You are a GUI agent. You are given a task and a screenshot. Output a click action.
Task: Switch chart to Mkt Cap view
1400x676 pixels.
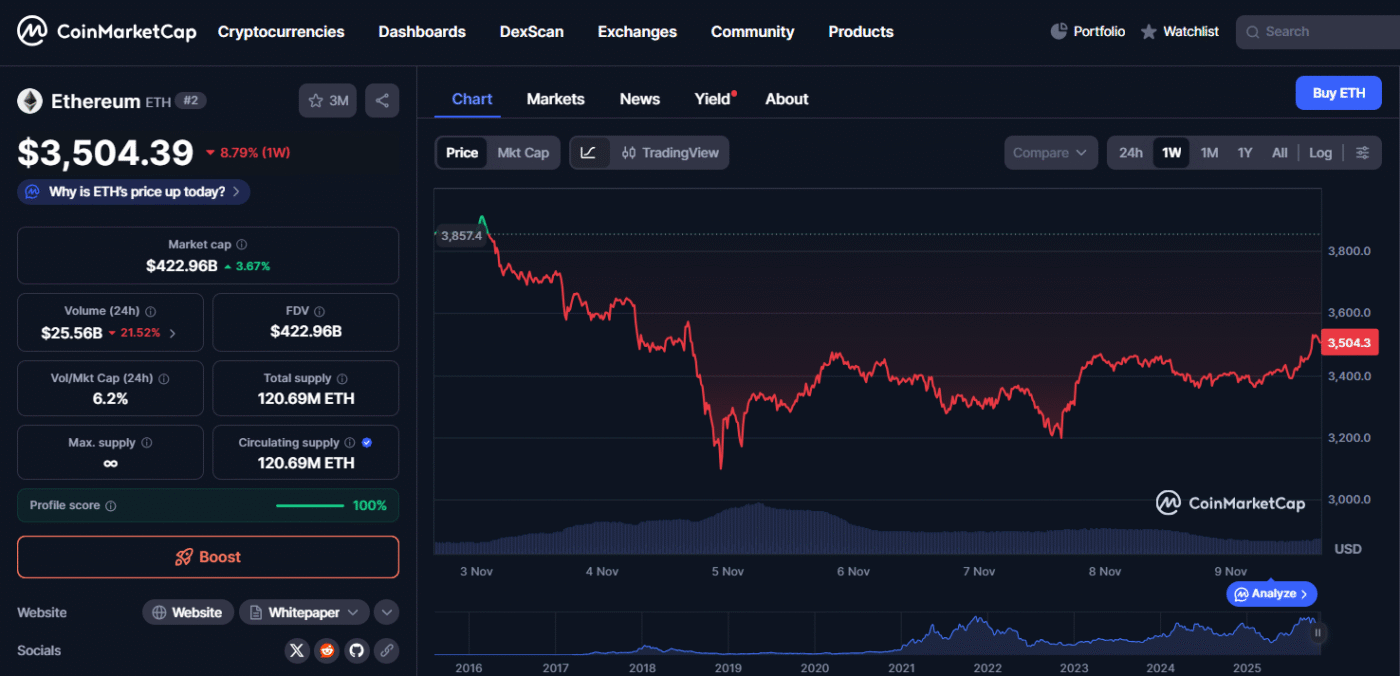(523, 153)
